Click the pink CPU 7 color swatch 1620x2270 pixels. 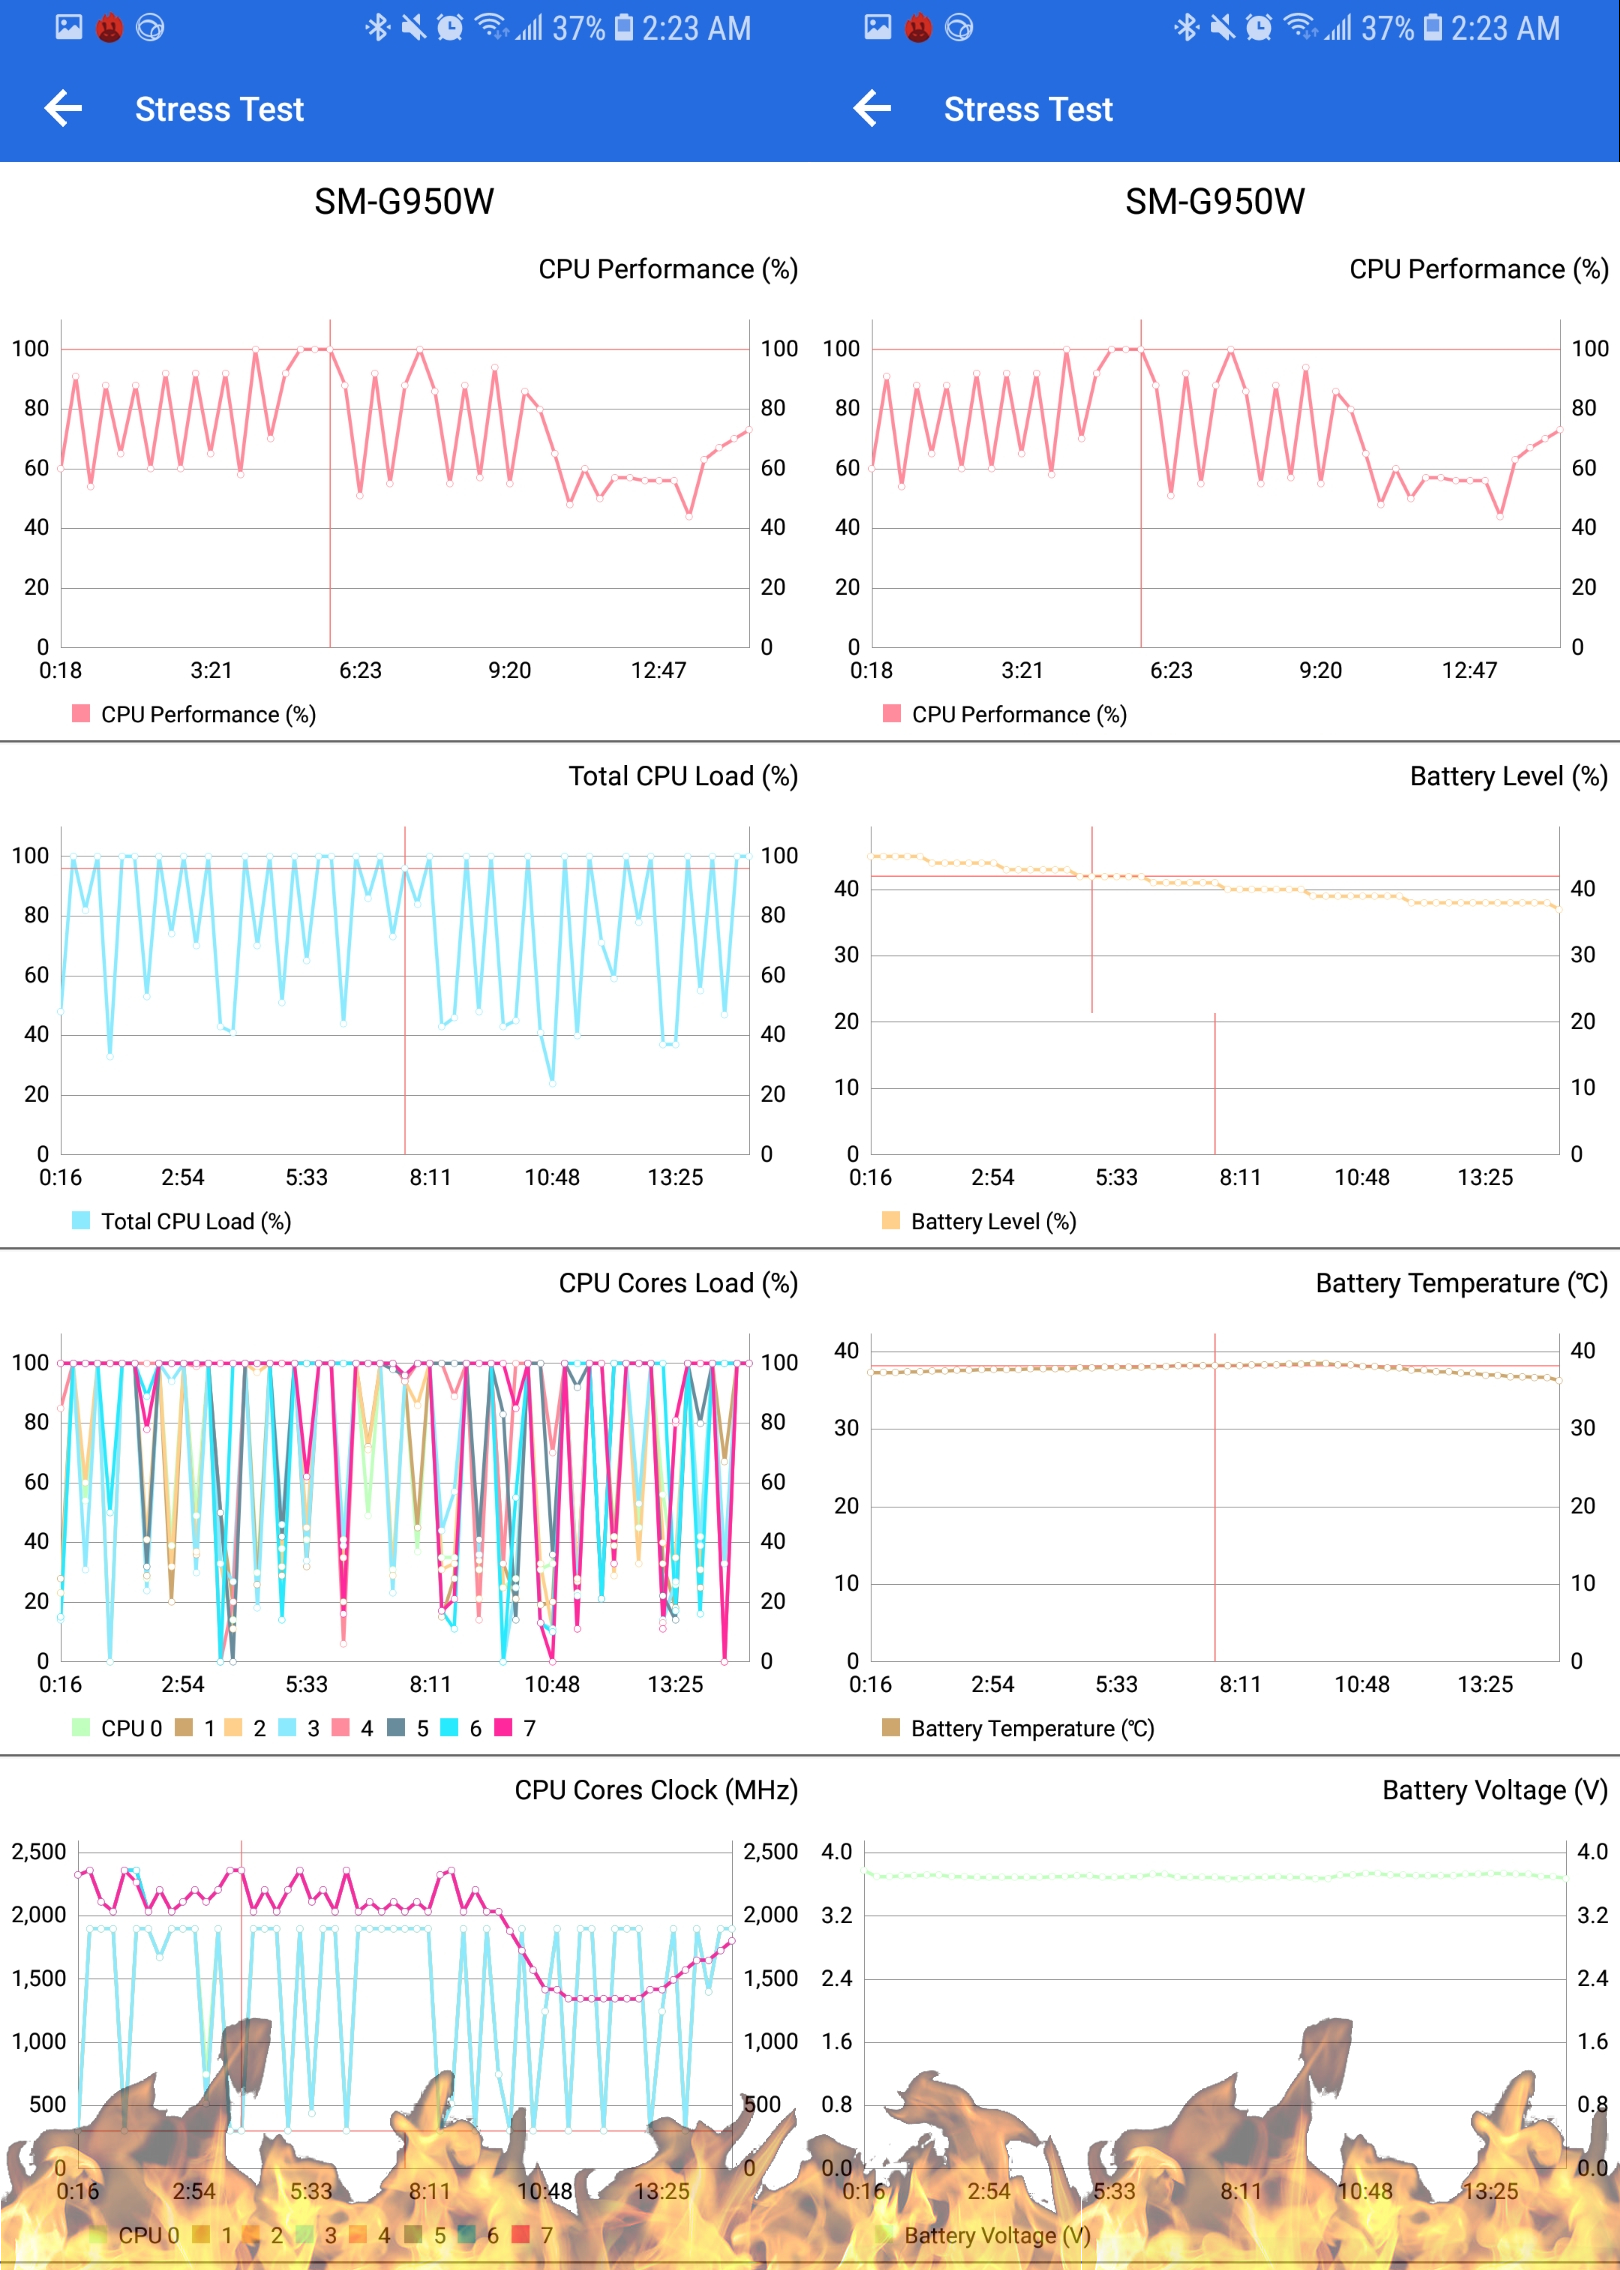pyautogui.click(x=501, y=1727)
